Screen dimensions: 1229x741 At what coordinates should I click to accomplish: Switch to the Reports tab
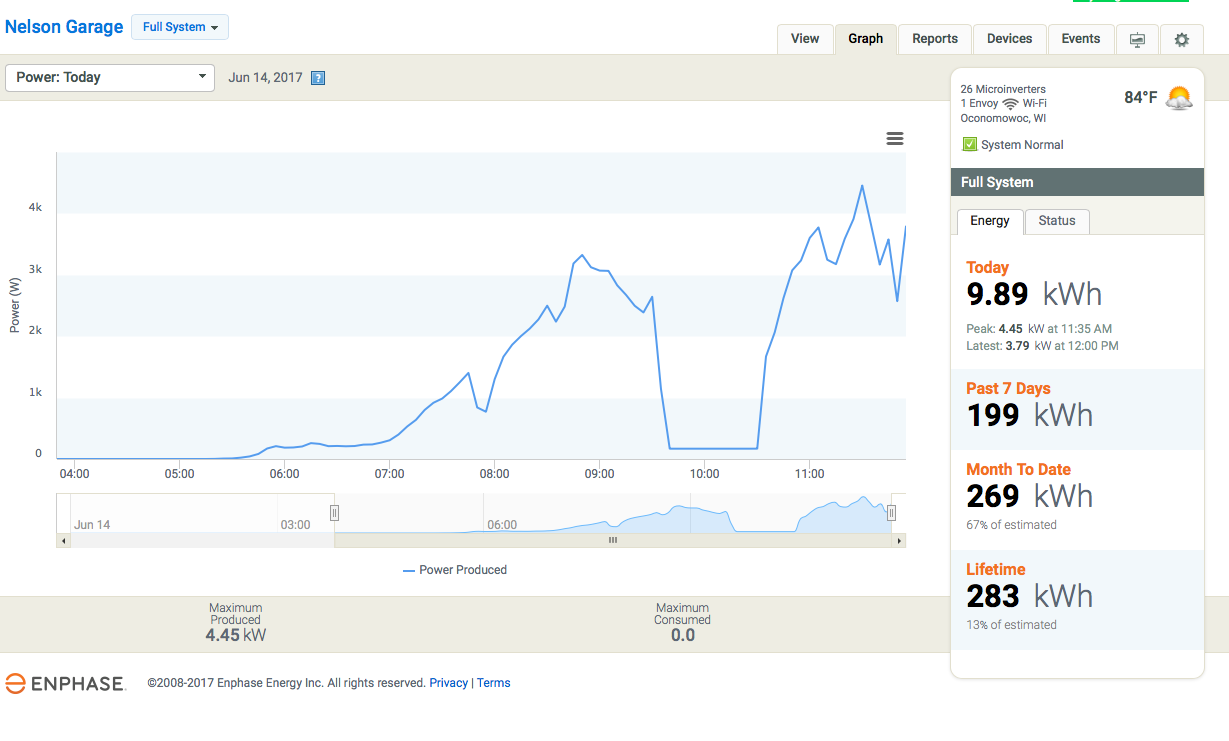(x=935, y=39)
